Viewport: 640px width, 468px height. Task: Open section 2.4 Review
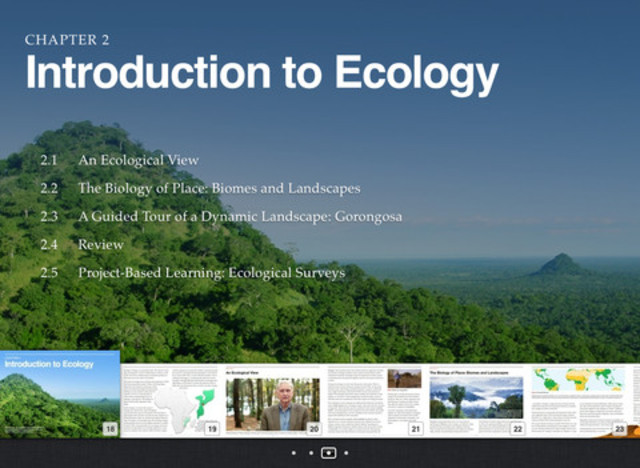coord(82,244)
